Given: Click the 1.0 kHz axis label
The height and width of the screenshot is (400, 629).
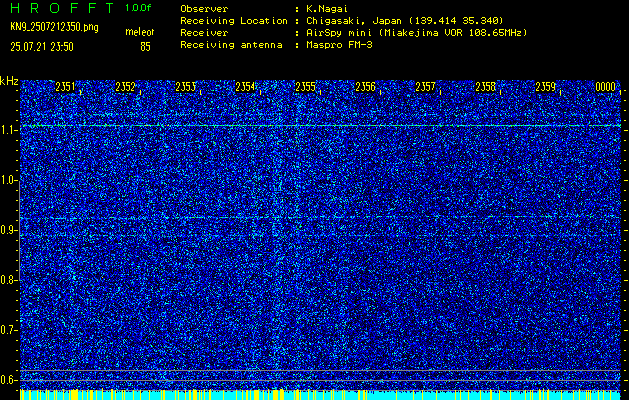Looking at the screenshot, I should [x=8, y=181].
